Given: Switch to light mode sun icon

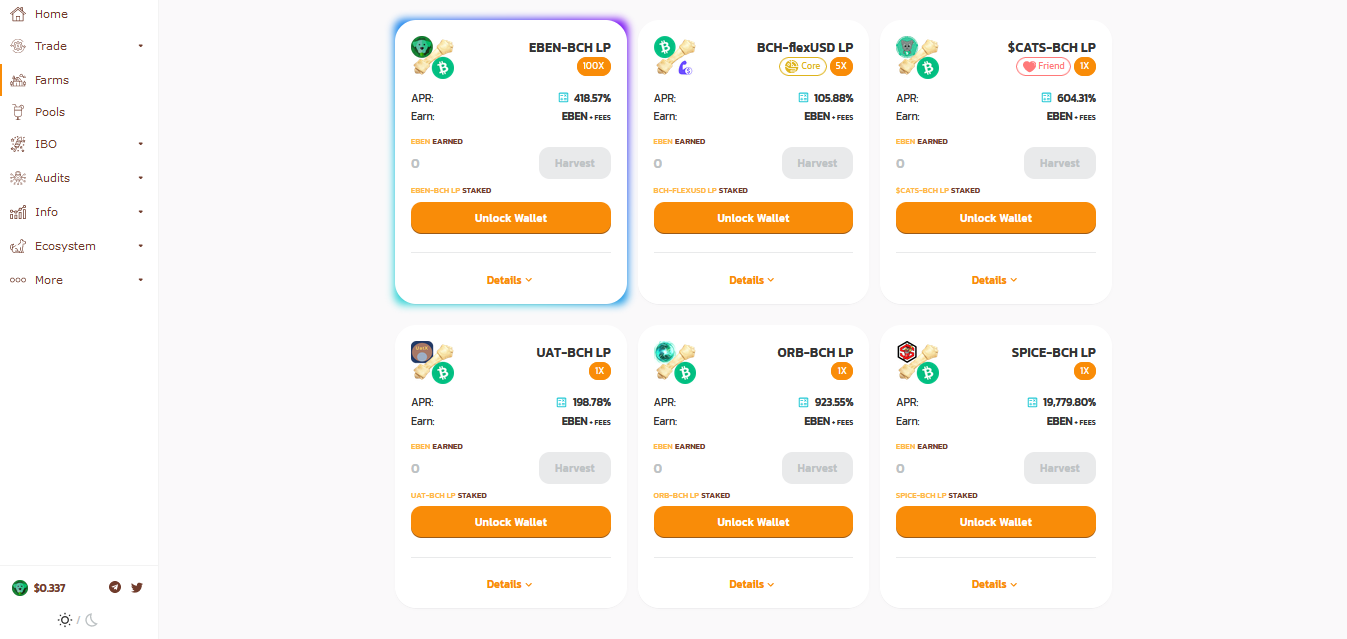Looking at the screenshot, I should (x=65, y=620).
